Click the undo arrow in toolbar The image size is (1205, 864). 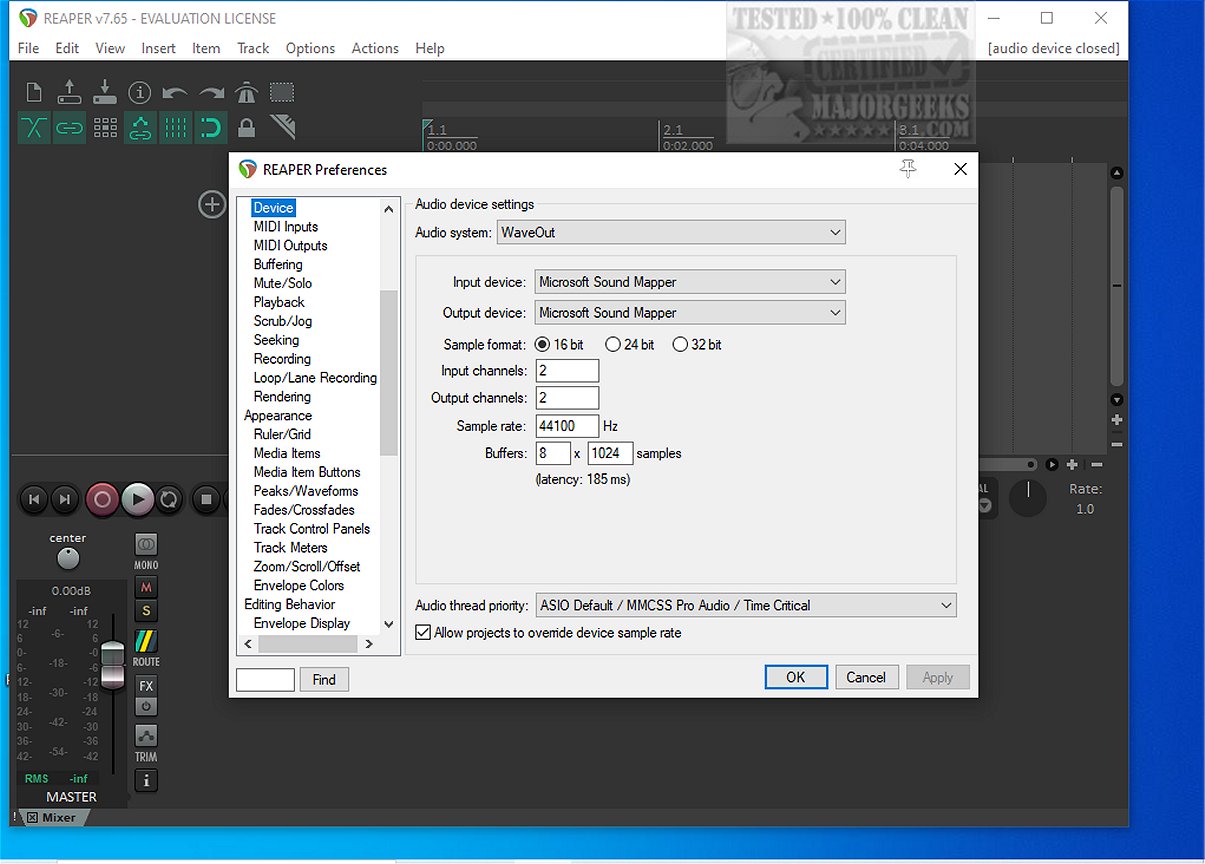click(175, 93)
